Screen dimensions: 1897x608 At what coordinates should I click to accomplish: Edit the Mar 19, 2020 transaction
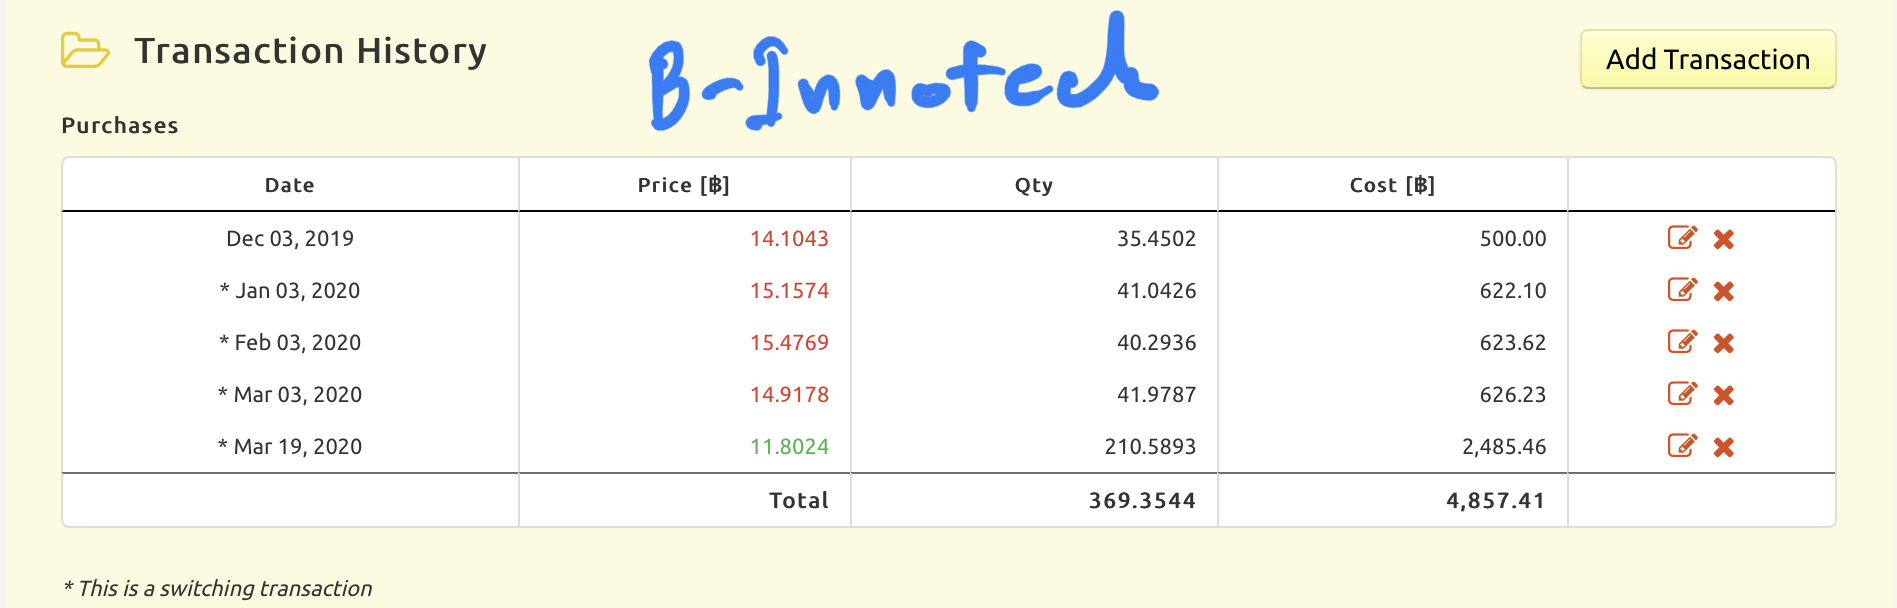click(x=1682, y=446)
